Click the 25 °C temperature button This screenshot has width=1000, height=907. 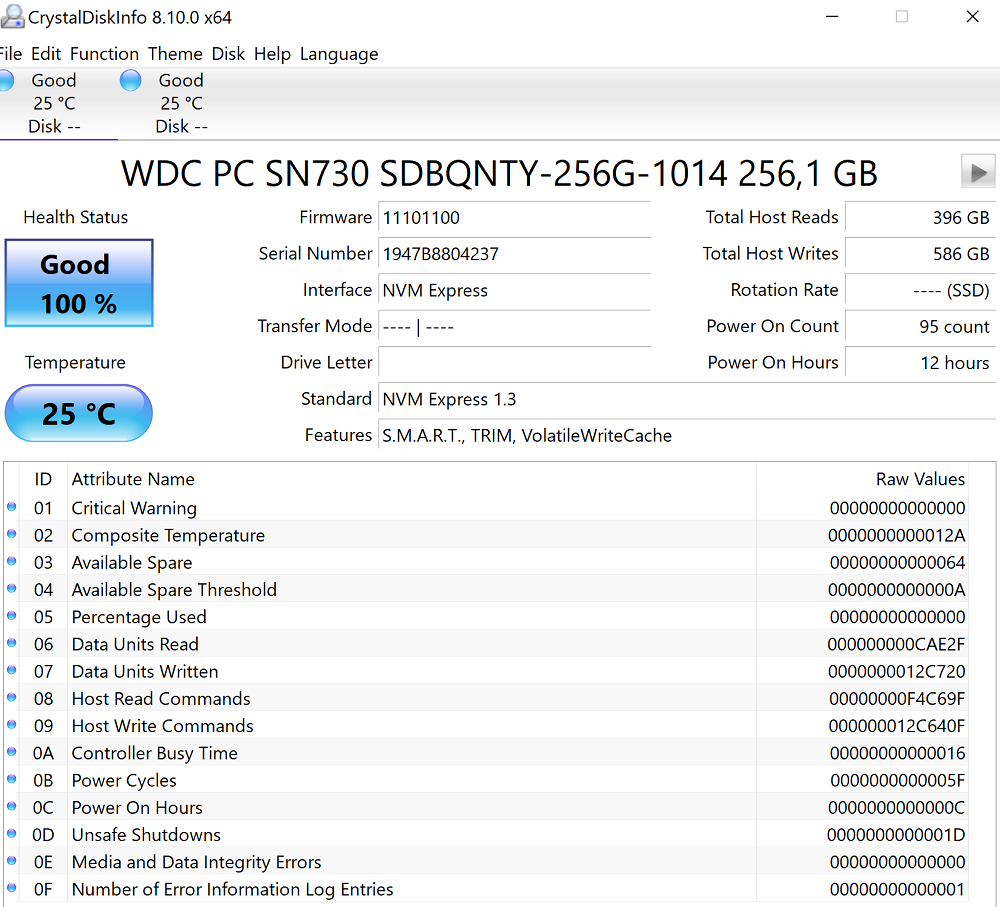click(x=79, y=413)
